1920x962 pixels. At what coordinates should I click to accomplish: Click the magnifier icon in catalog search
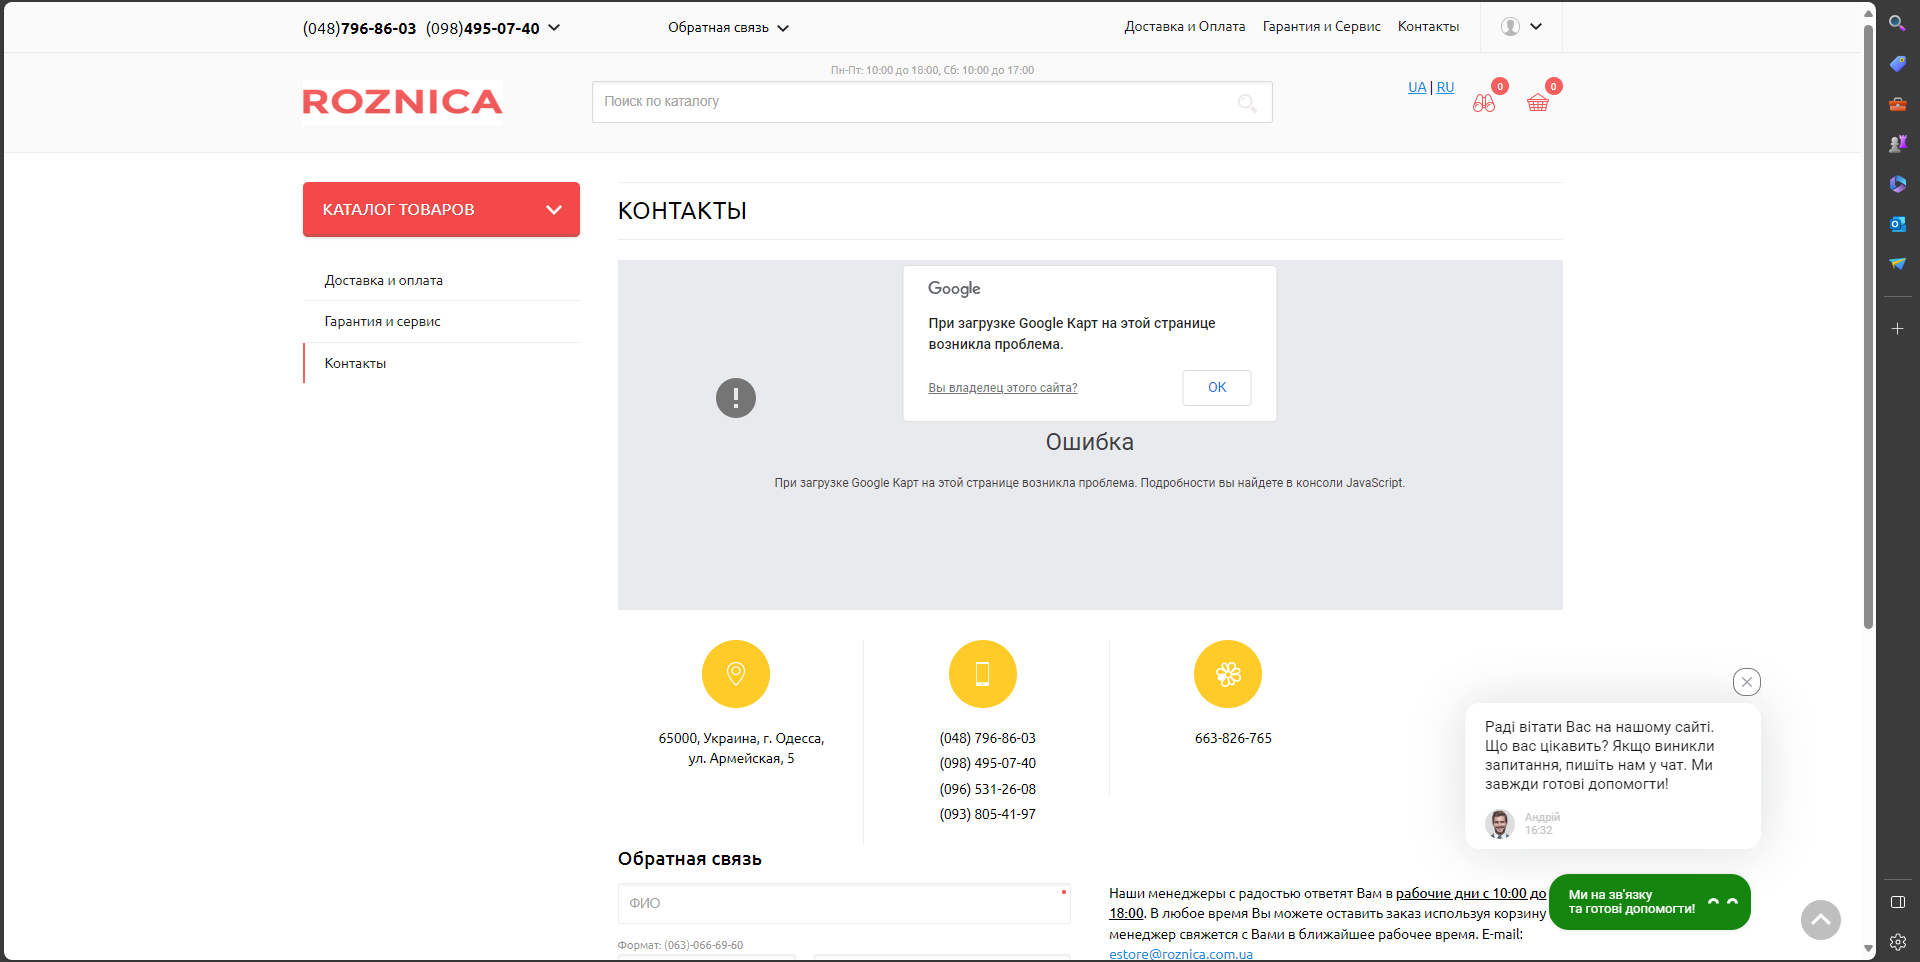(1247, 102)
